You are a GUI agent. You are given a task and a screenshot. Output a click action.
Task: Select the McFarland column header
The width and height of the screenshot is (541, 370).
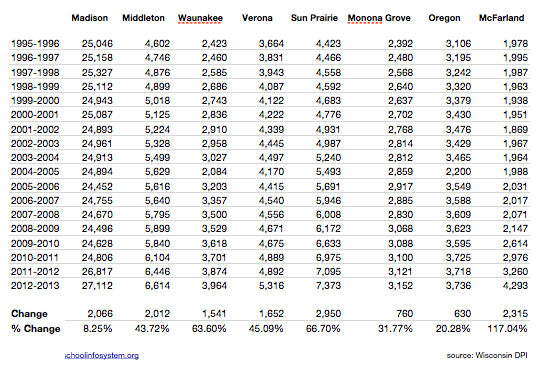click(x=502, y=18)
